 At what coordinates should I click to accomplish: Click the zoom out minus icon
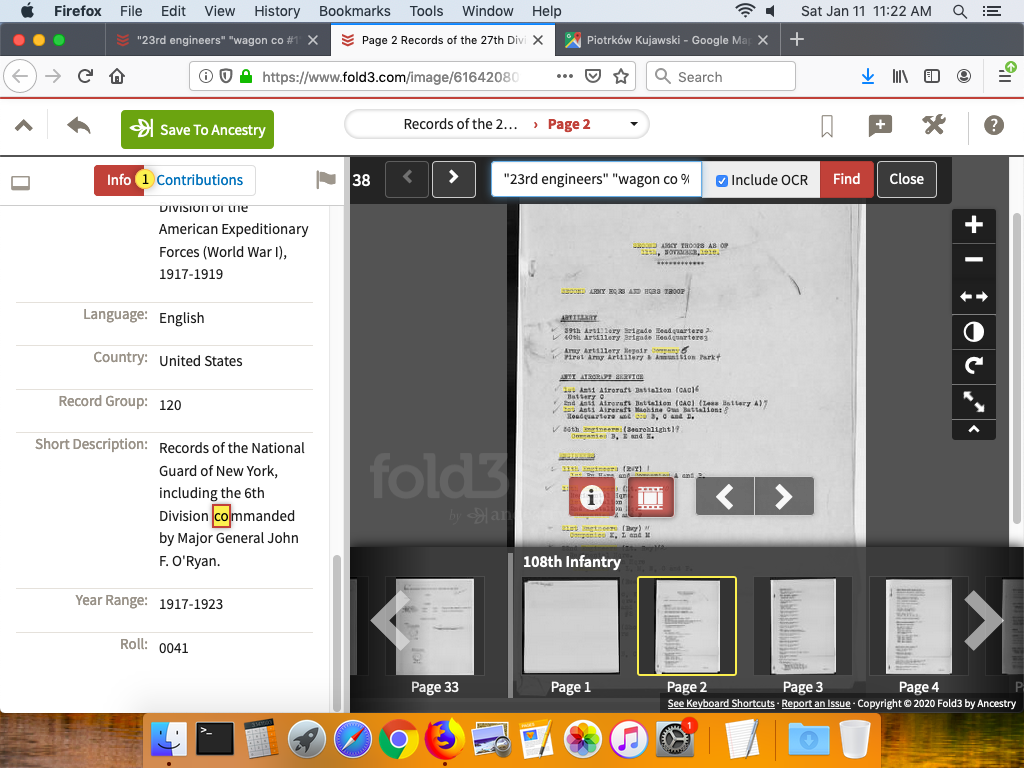click(x=973, y=260)
